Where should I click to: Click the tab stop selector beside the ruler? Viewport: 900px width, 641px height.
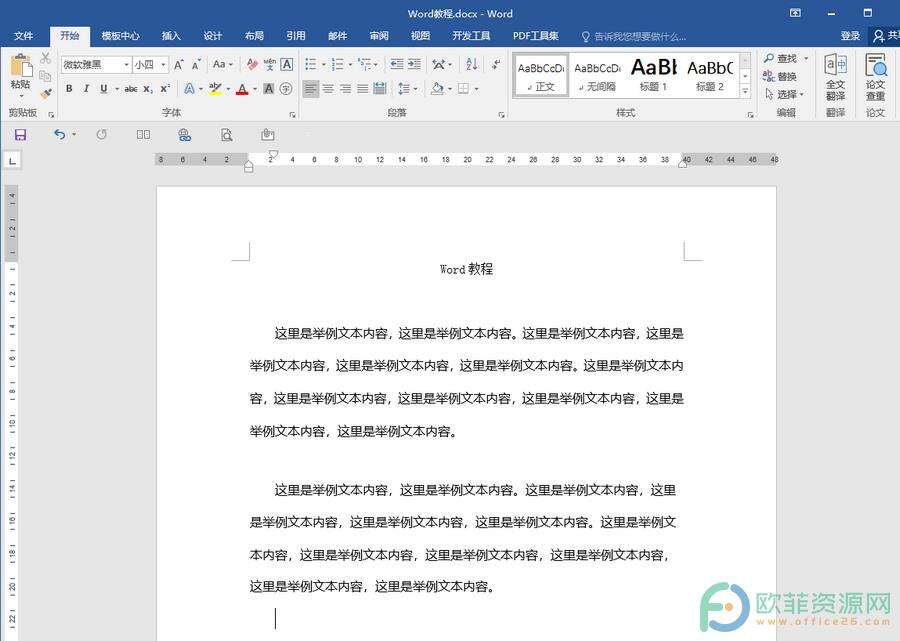point(12,161)
